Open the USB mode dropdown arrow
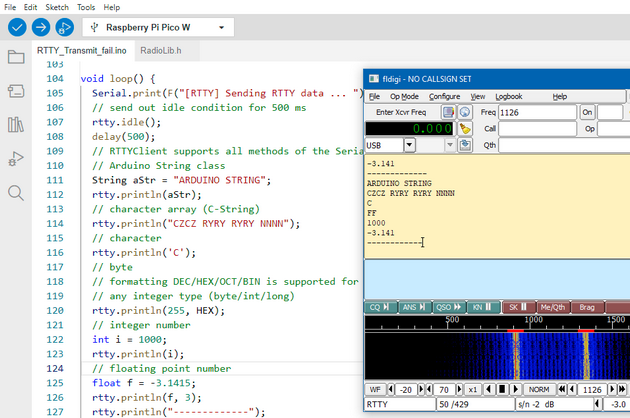The height and width of the screenshot is (418, 630). (x=409, y=145)
